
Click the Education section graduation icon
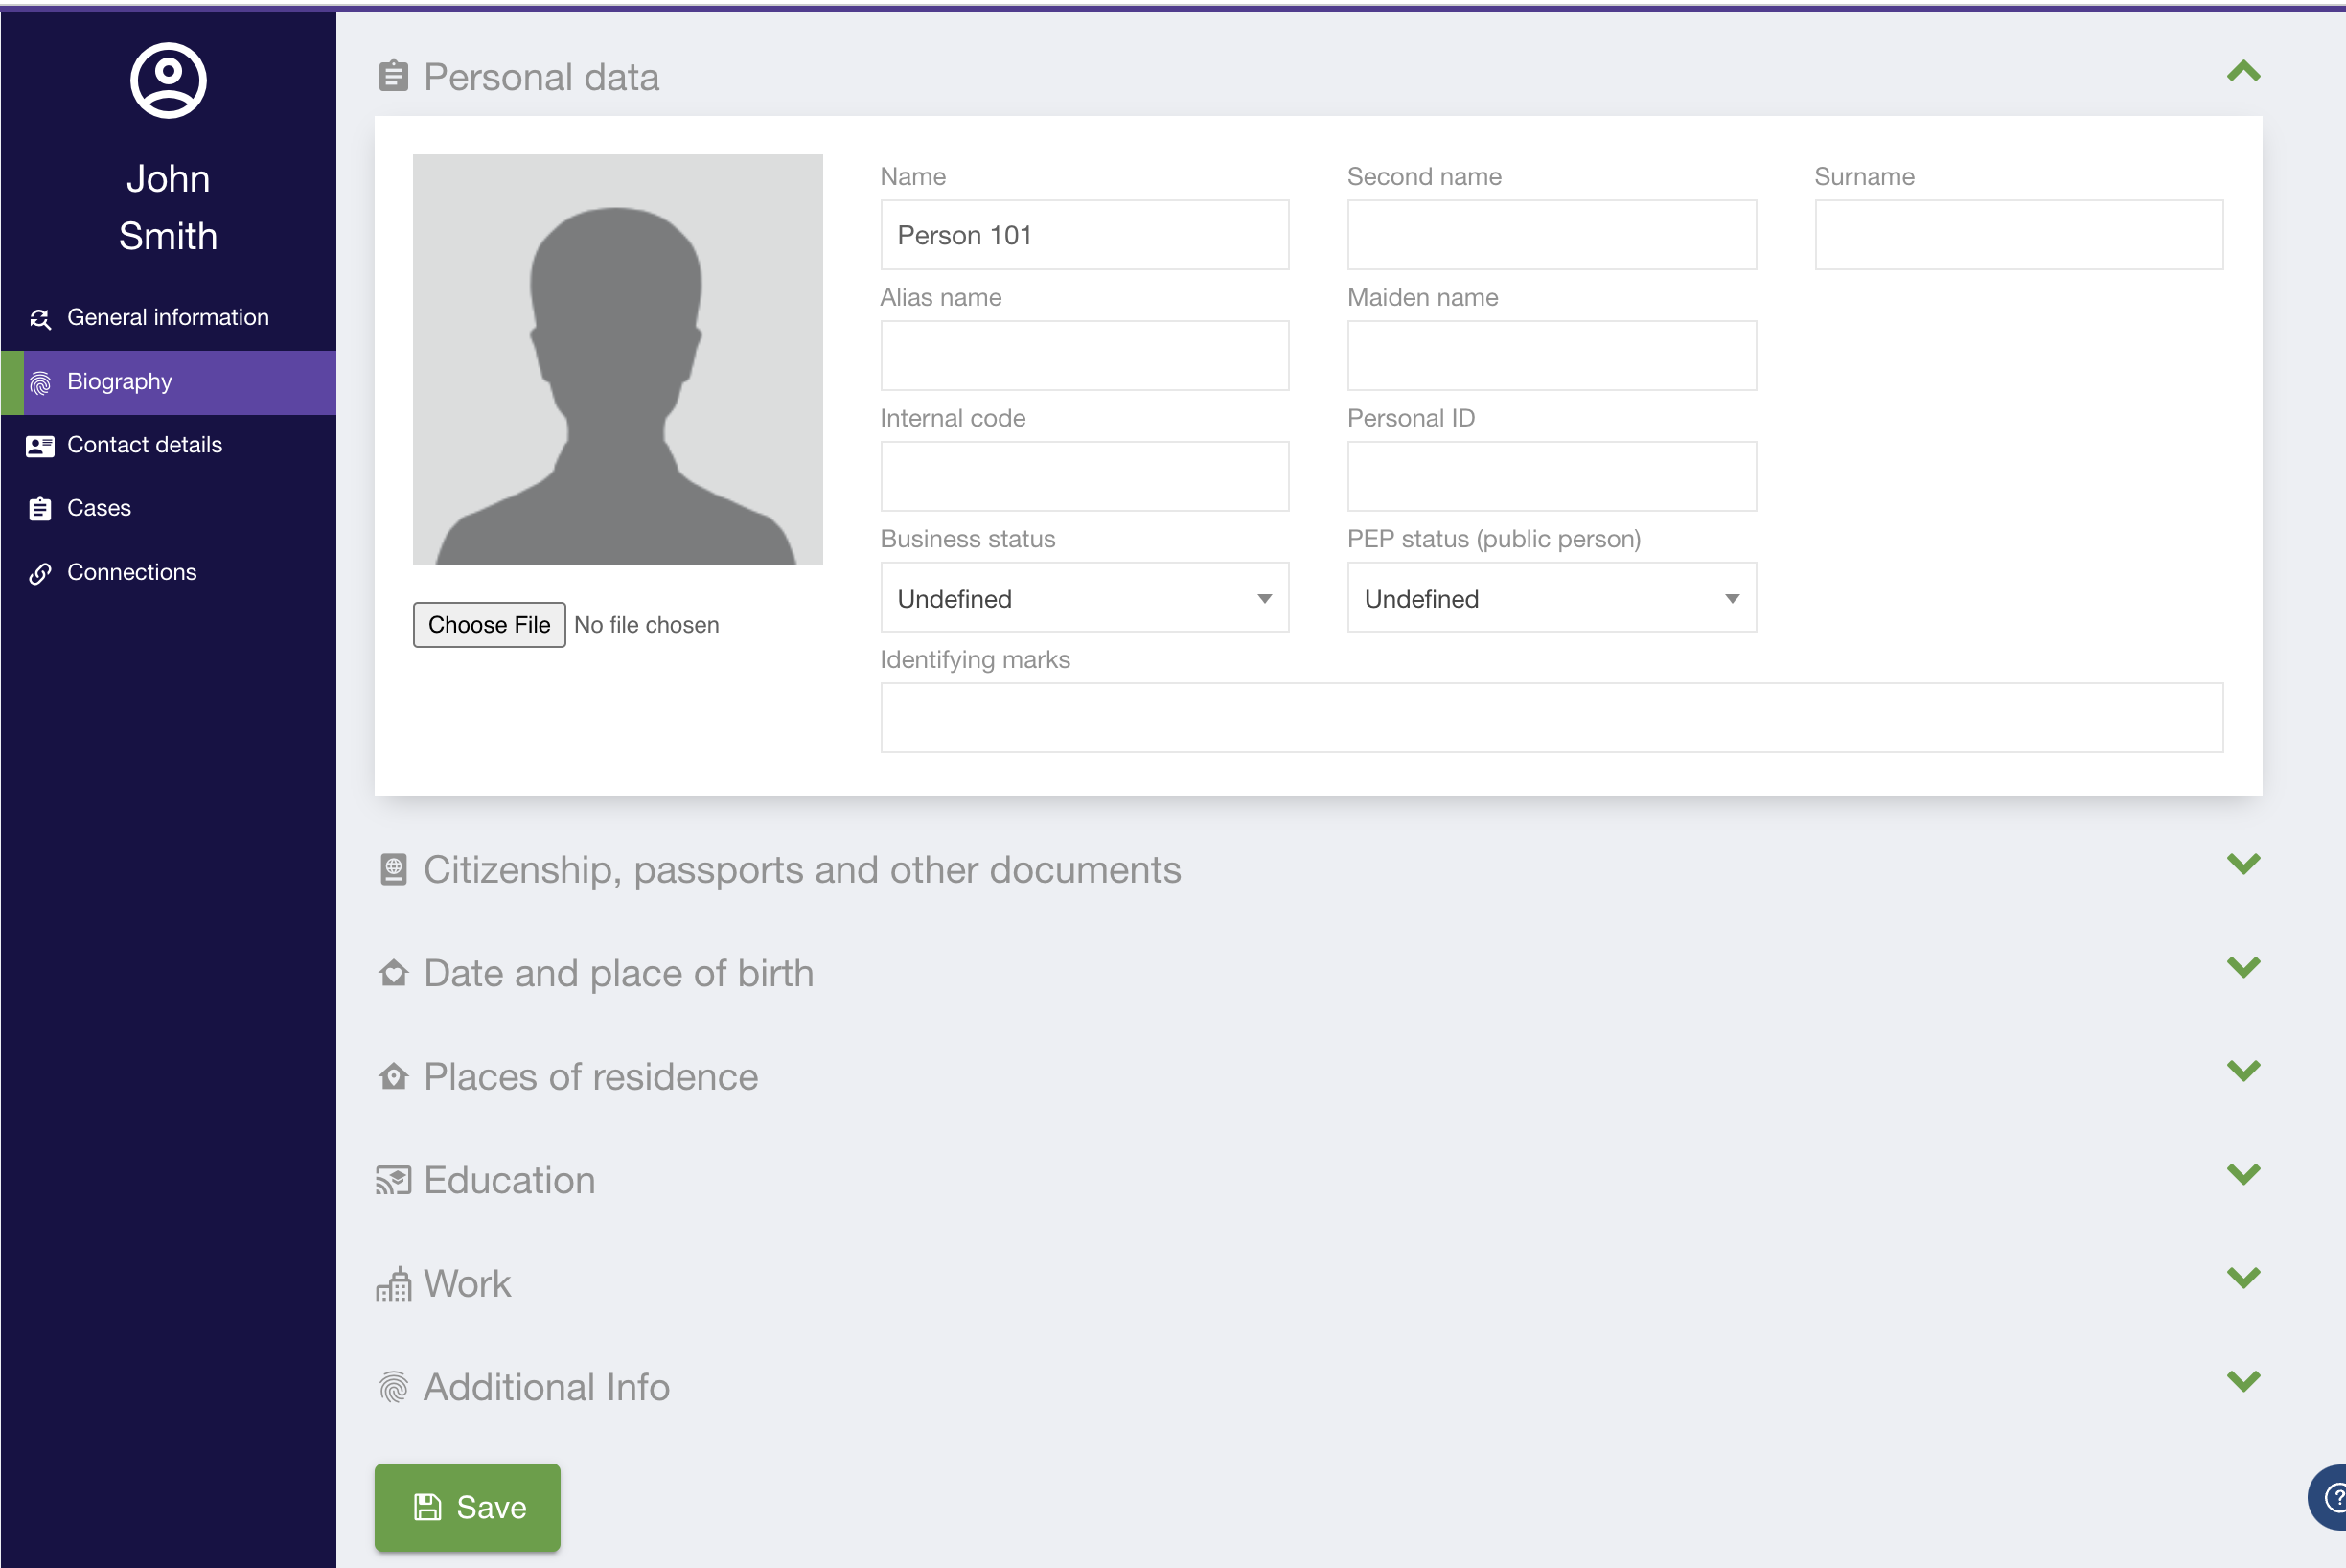tap(393, 1180)
